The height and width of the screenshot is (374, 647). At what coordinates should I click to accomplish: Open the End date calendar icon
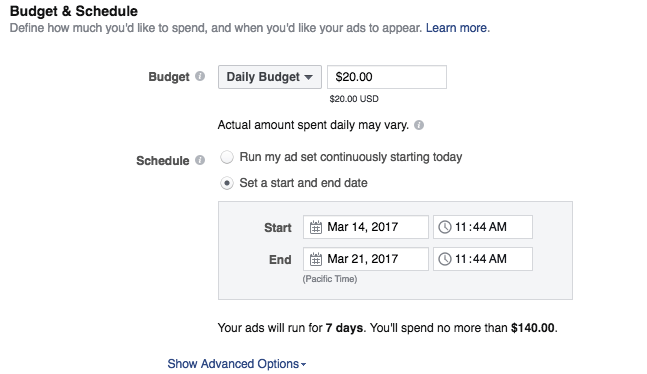click(316, 259)
